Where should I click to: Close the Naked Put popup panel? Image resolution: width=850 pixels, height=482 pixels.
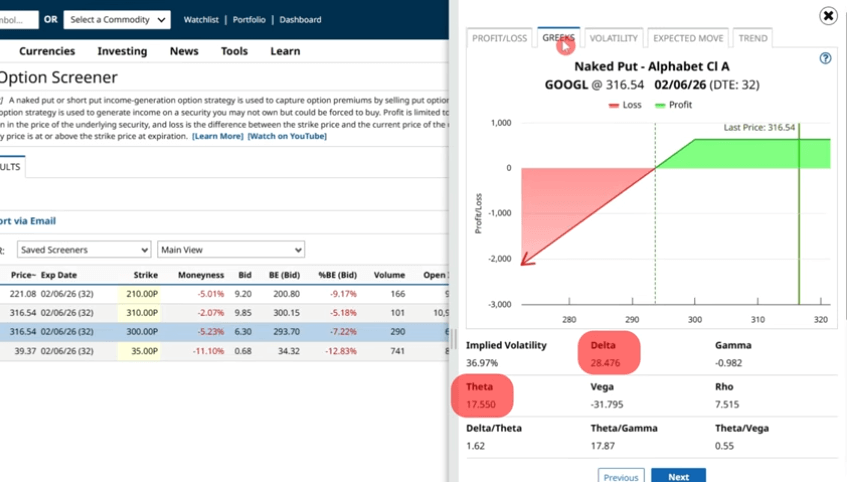coord(828,16)
